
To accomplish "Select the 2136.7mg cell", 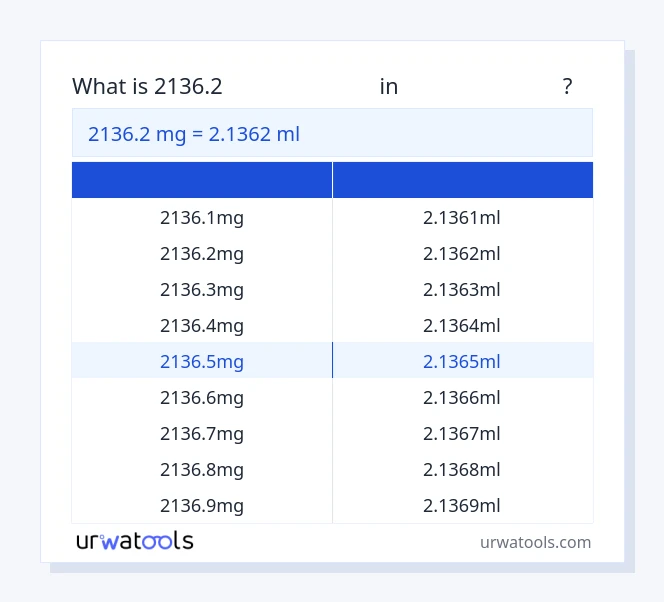I will point(202,434).
